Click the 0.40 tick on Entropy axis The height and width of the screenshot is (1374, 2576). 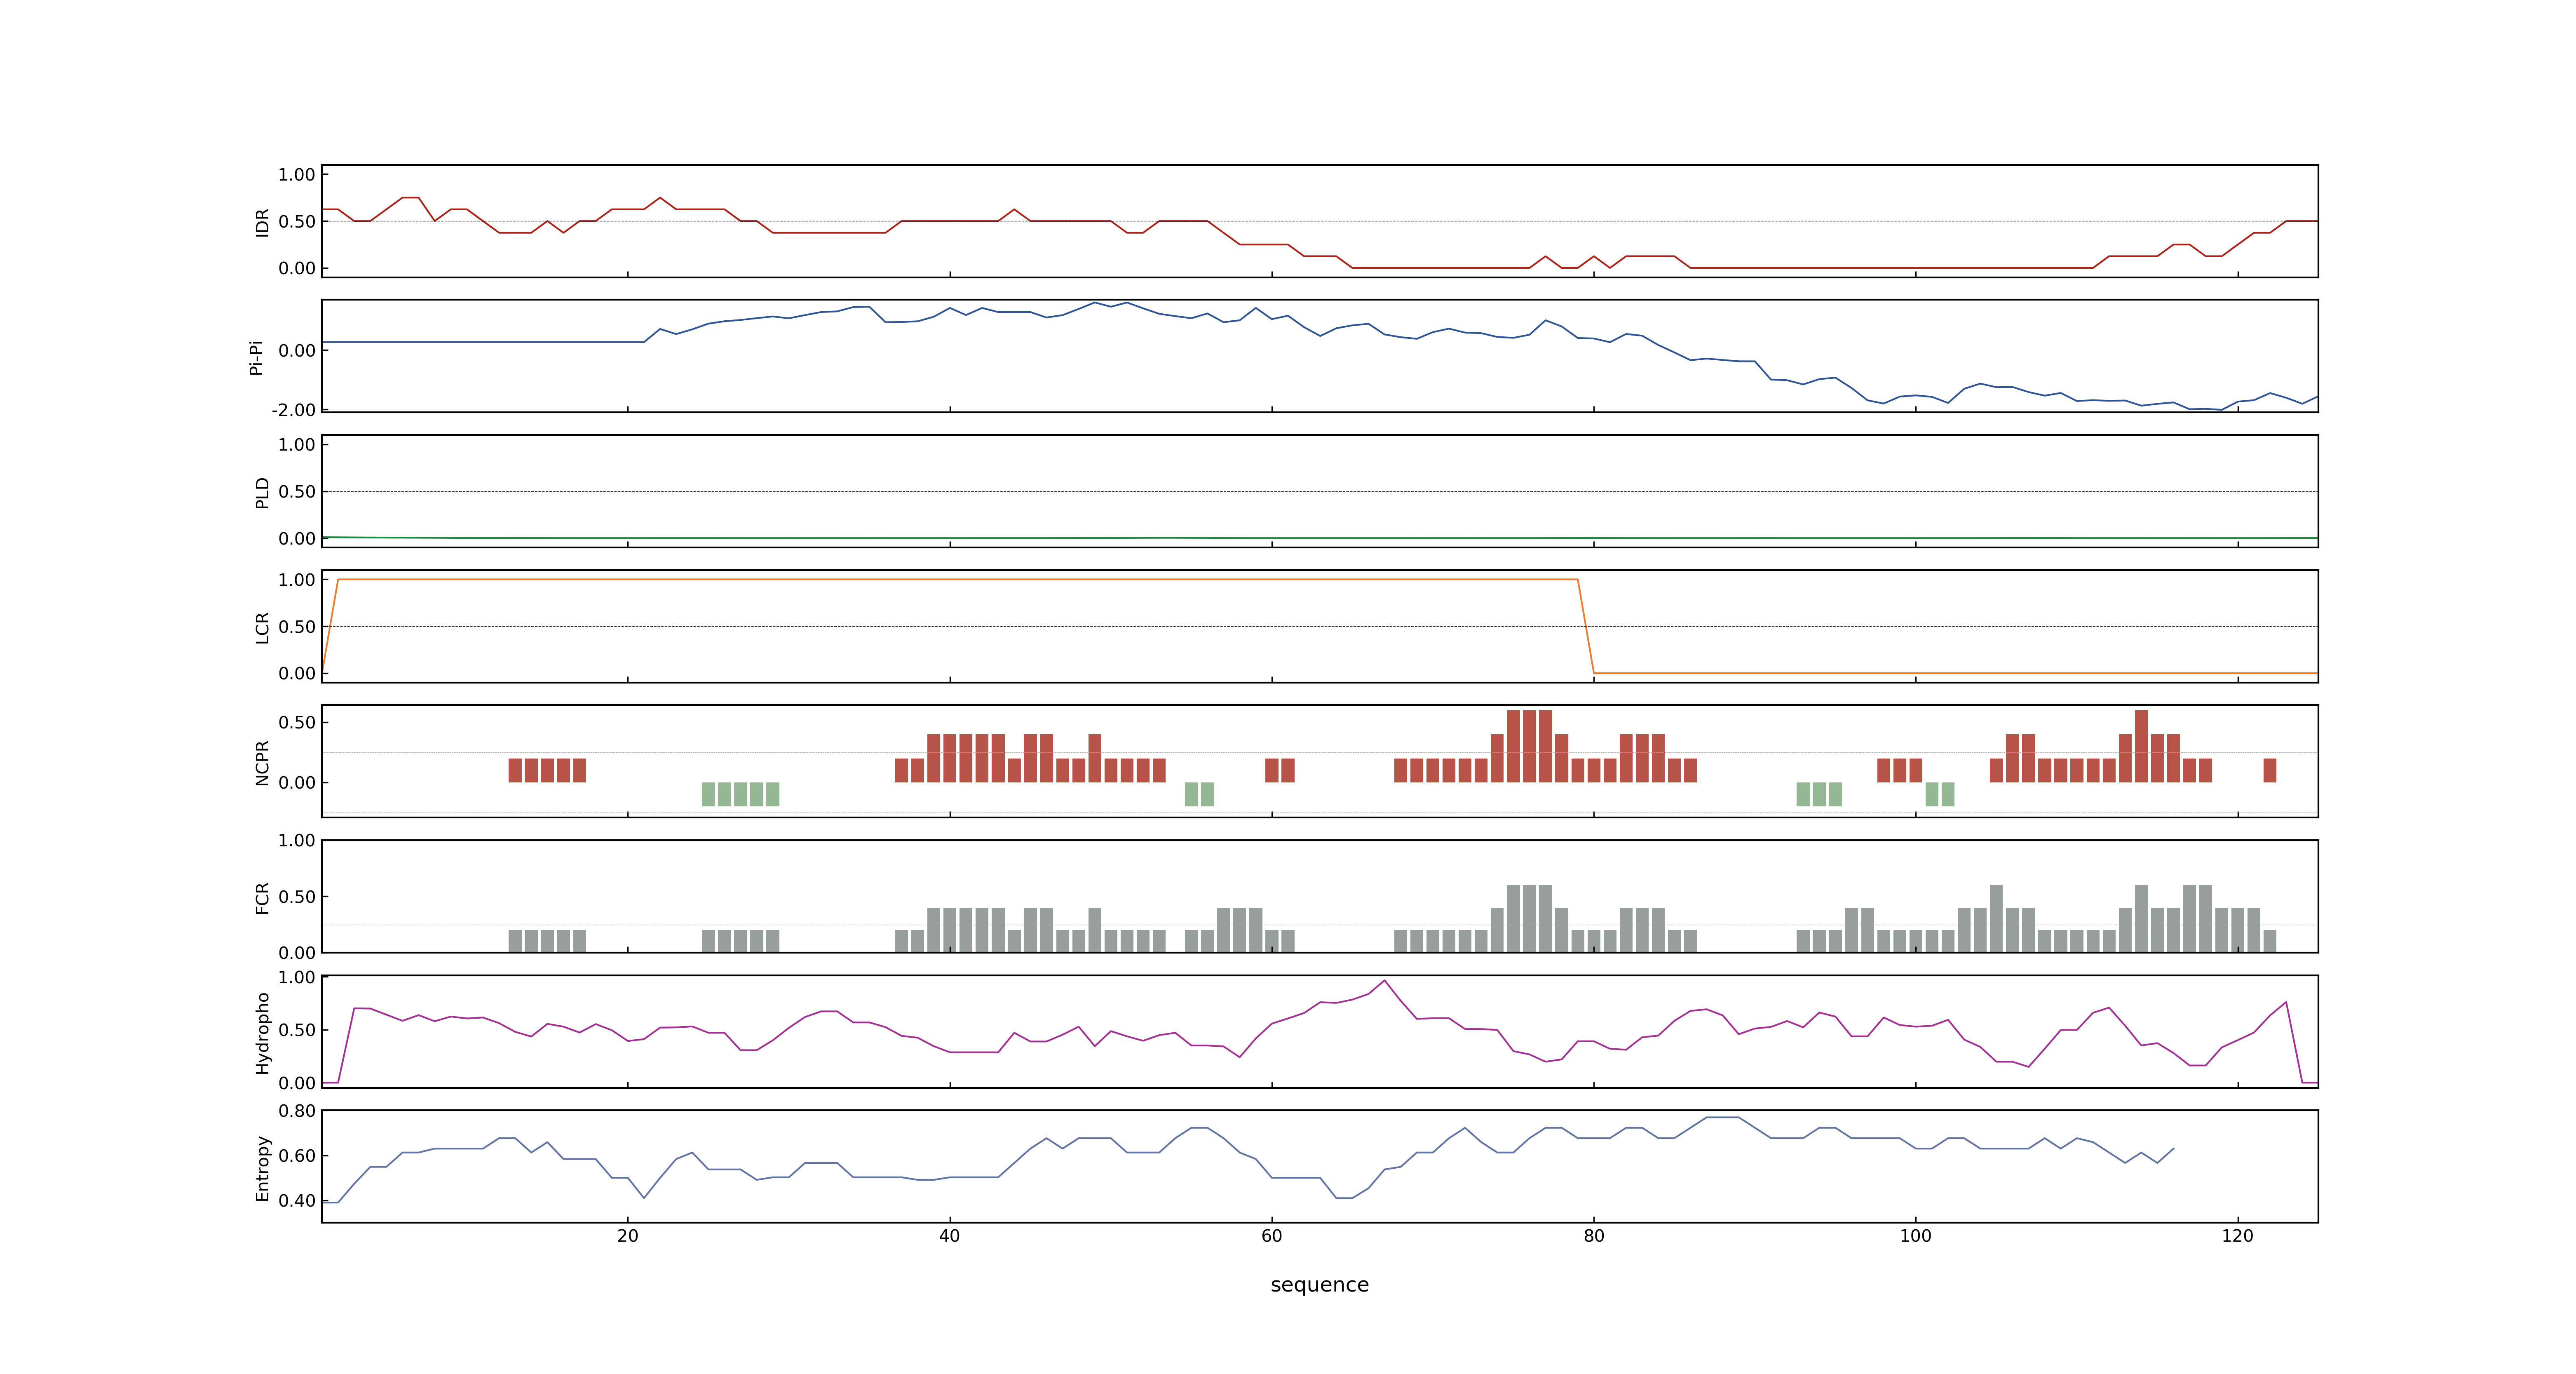point(297,1200)
